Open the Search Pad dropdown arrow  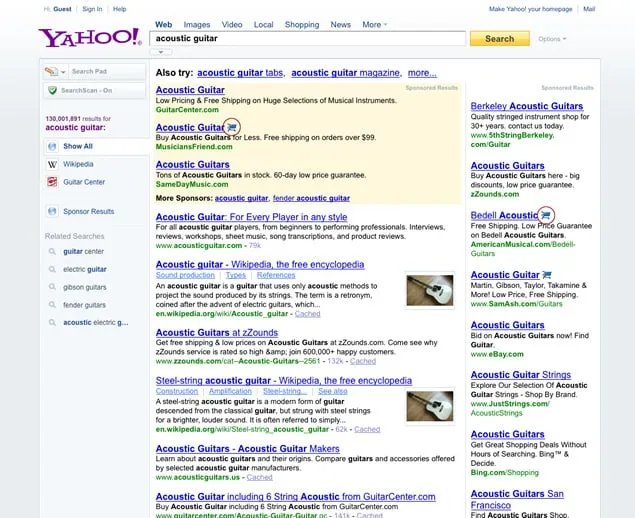63,72
